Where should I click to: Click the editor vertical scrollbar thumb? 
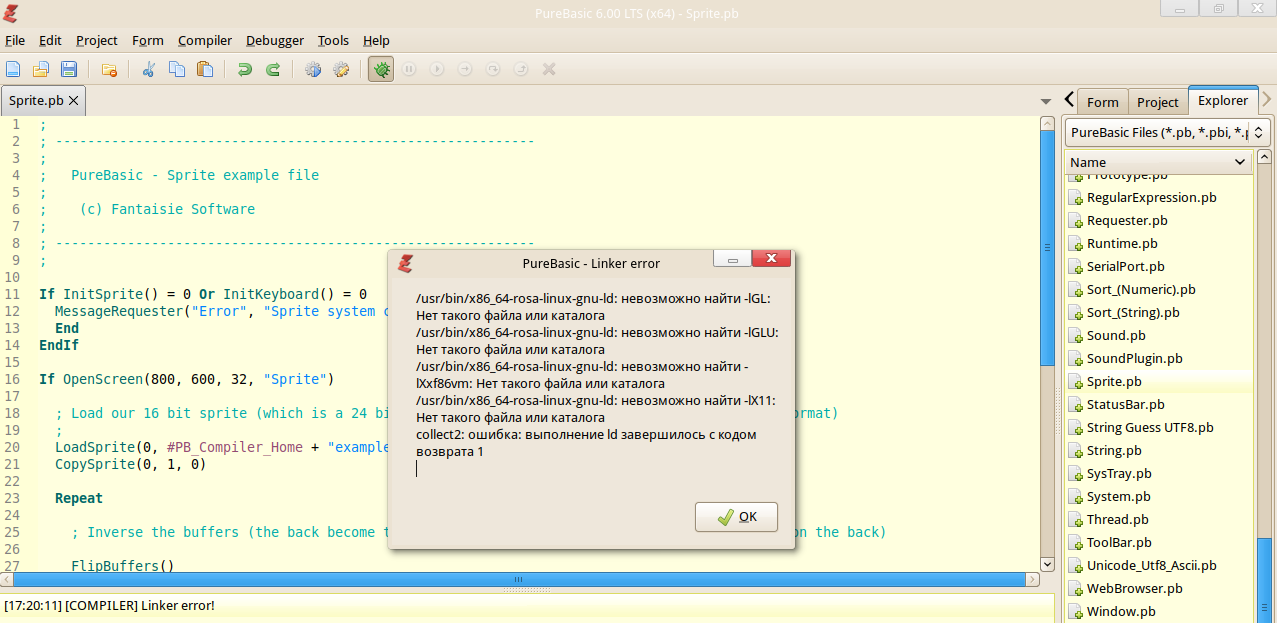[x=1047, y=250]
